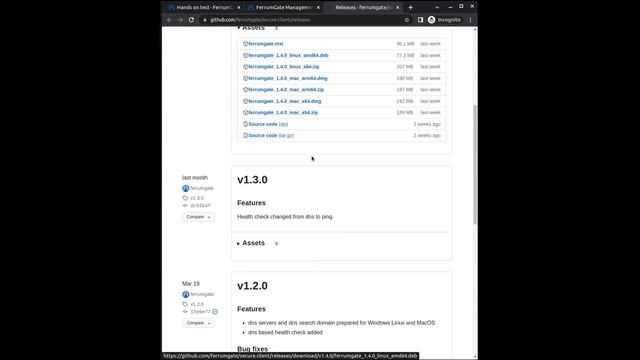Open the v1.3.0 tag link
The width and height of the screenshot is (640, 360).
197,198
